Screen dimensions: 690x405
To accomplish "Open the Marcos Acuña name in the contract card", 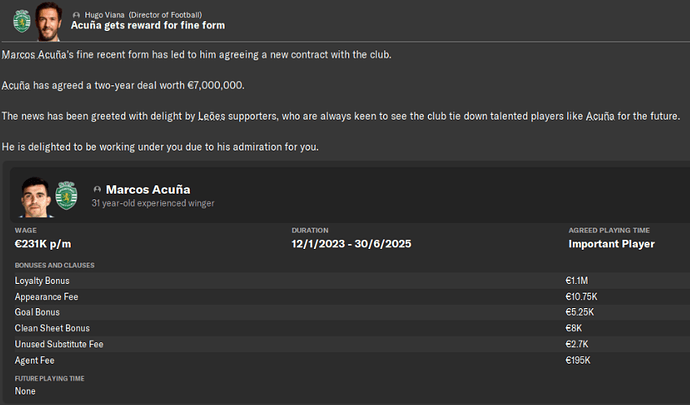I will click(x=148, y=189).
